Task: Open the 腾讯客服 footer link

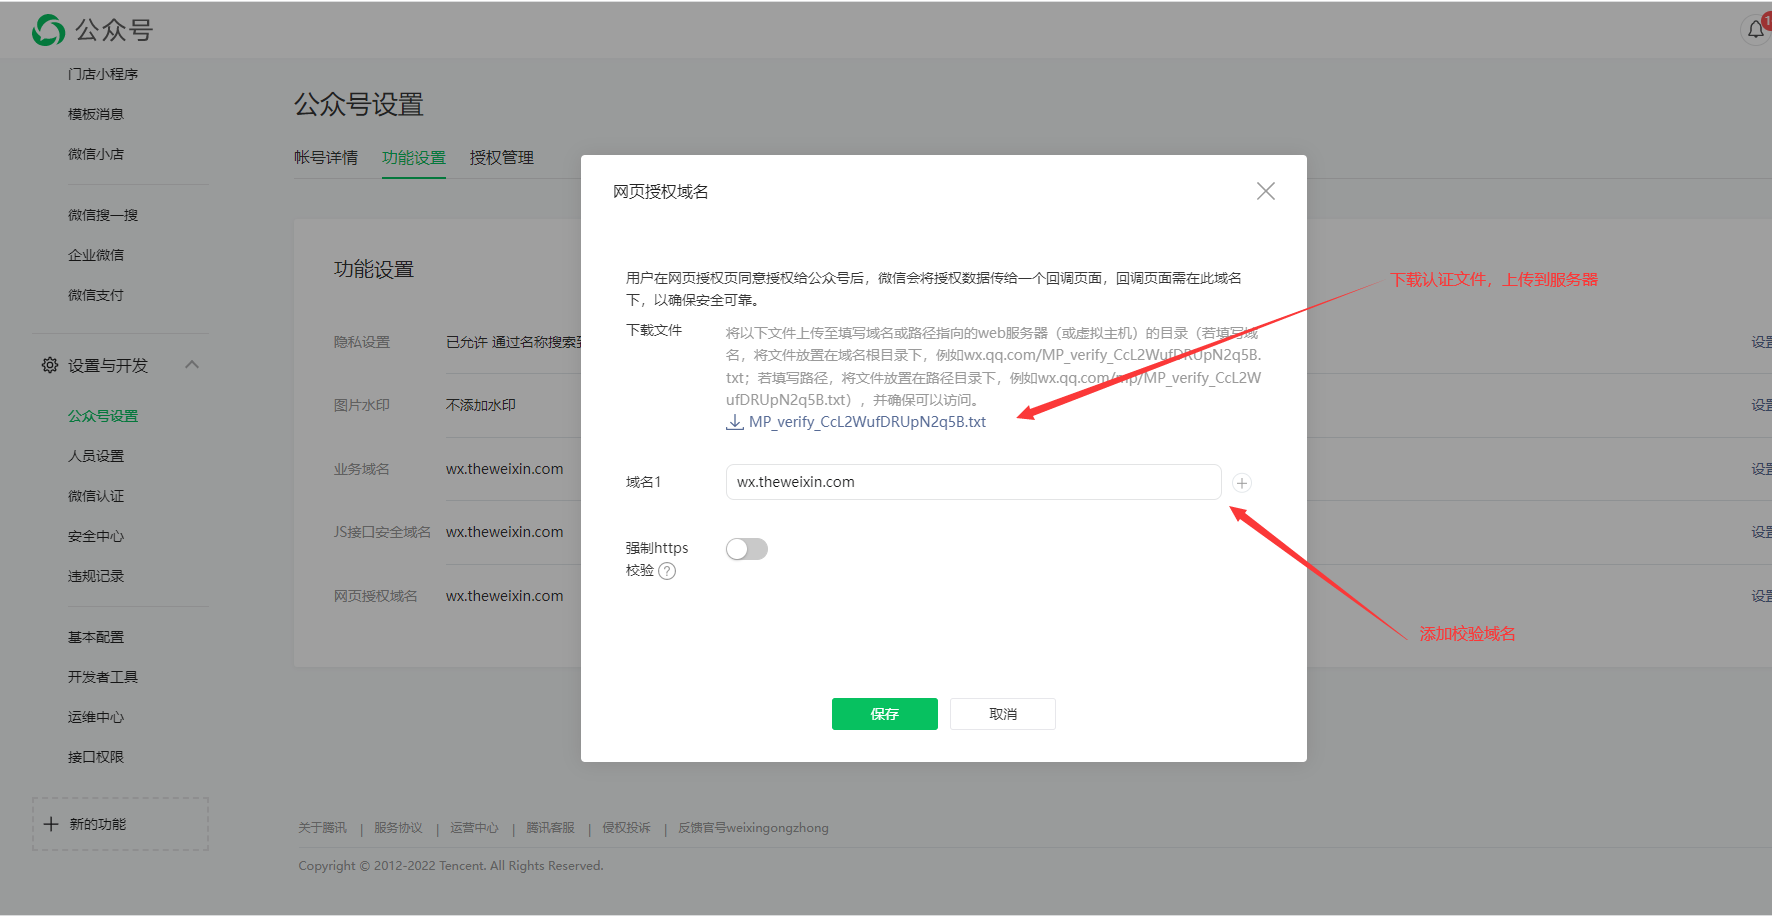Action: [x=550, y=828]
